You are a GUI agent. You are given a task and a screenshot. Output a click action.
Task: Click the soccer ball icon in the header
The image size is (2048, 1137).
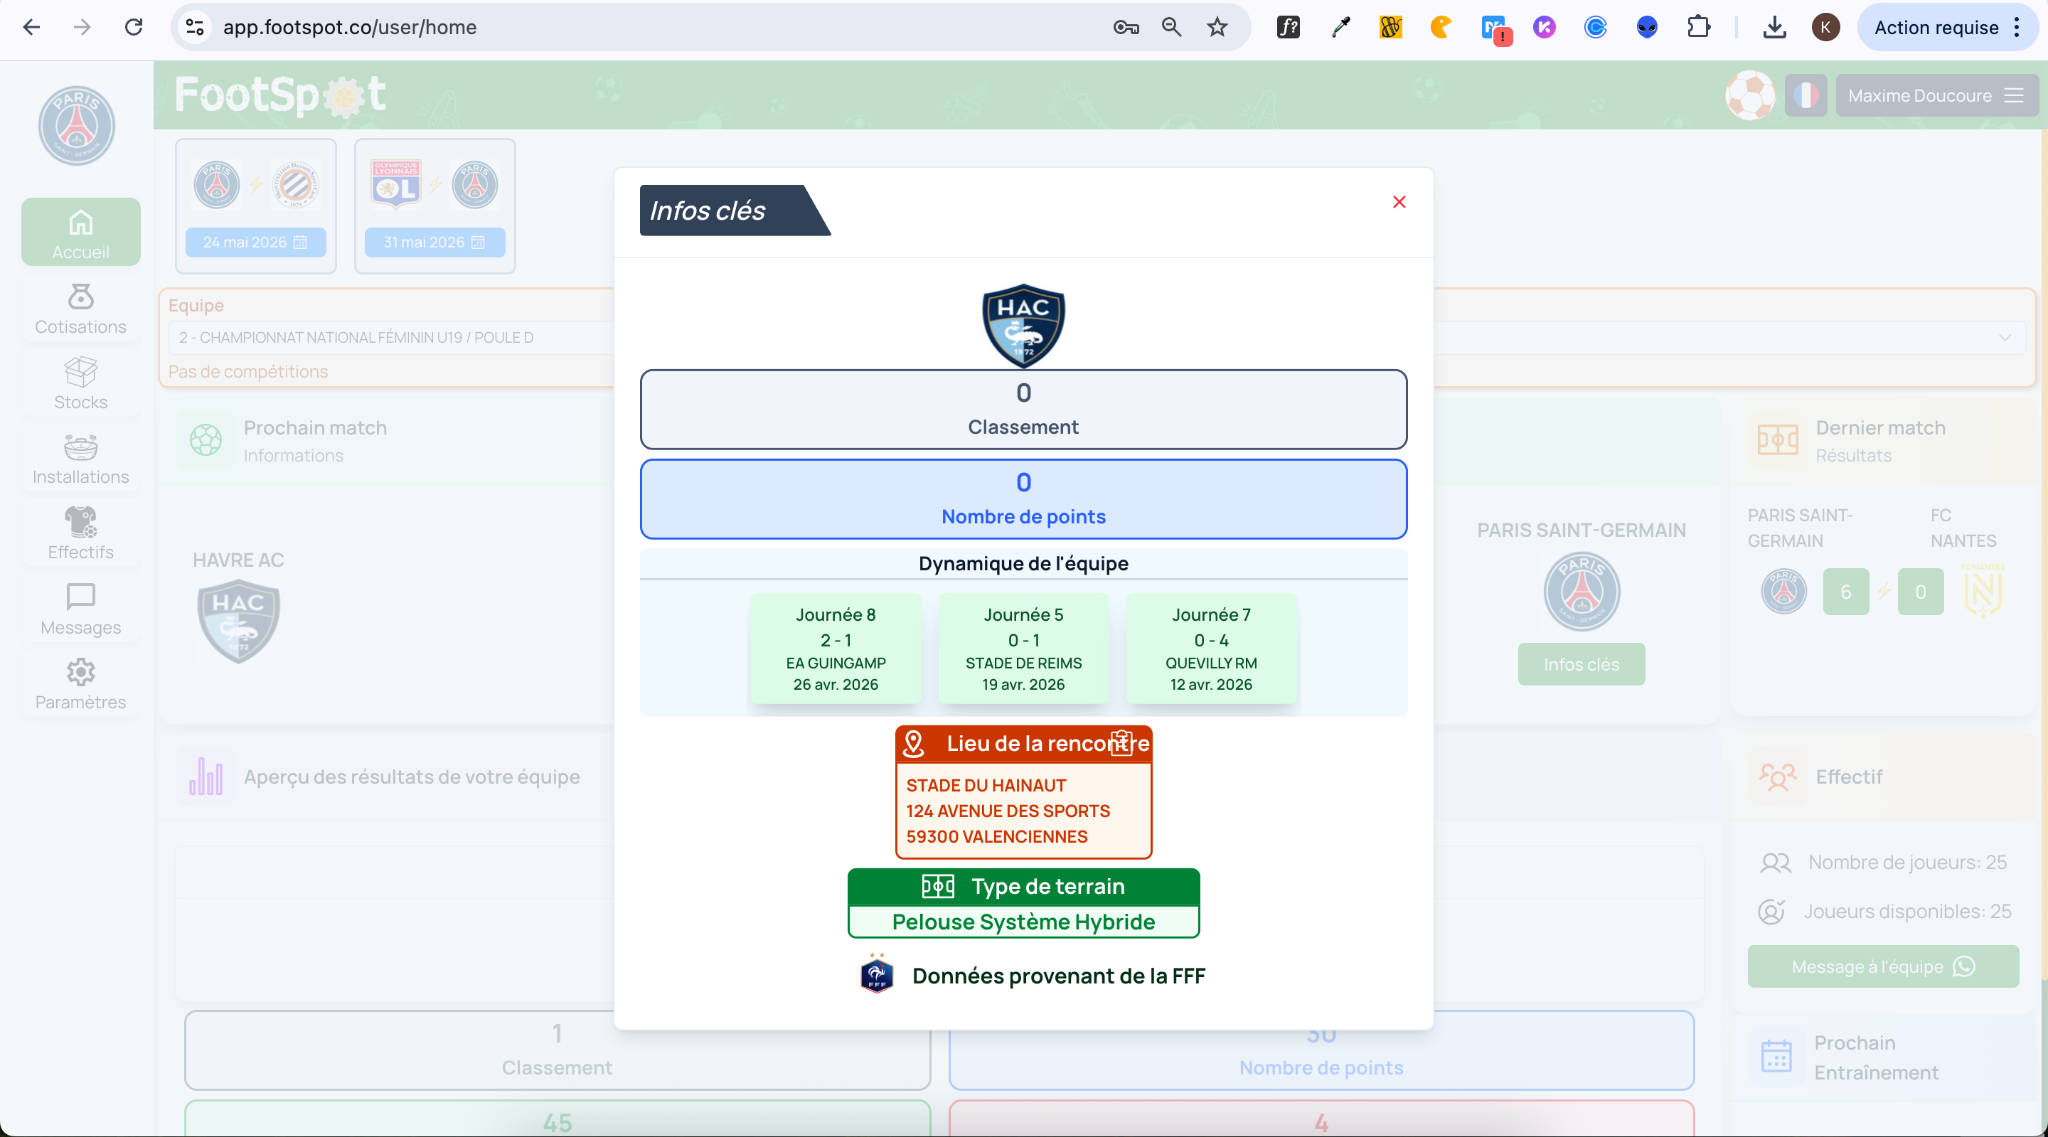[x=1750, y=96]
